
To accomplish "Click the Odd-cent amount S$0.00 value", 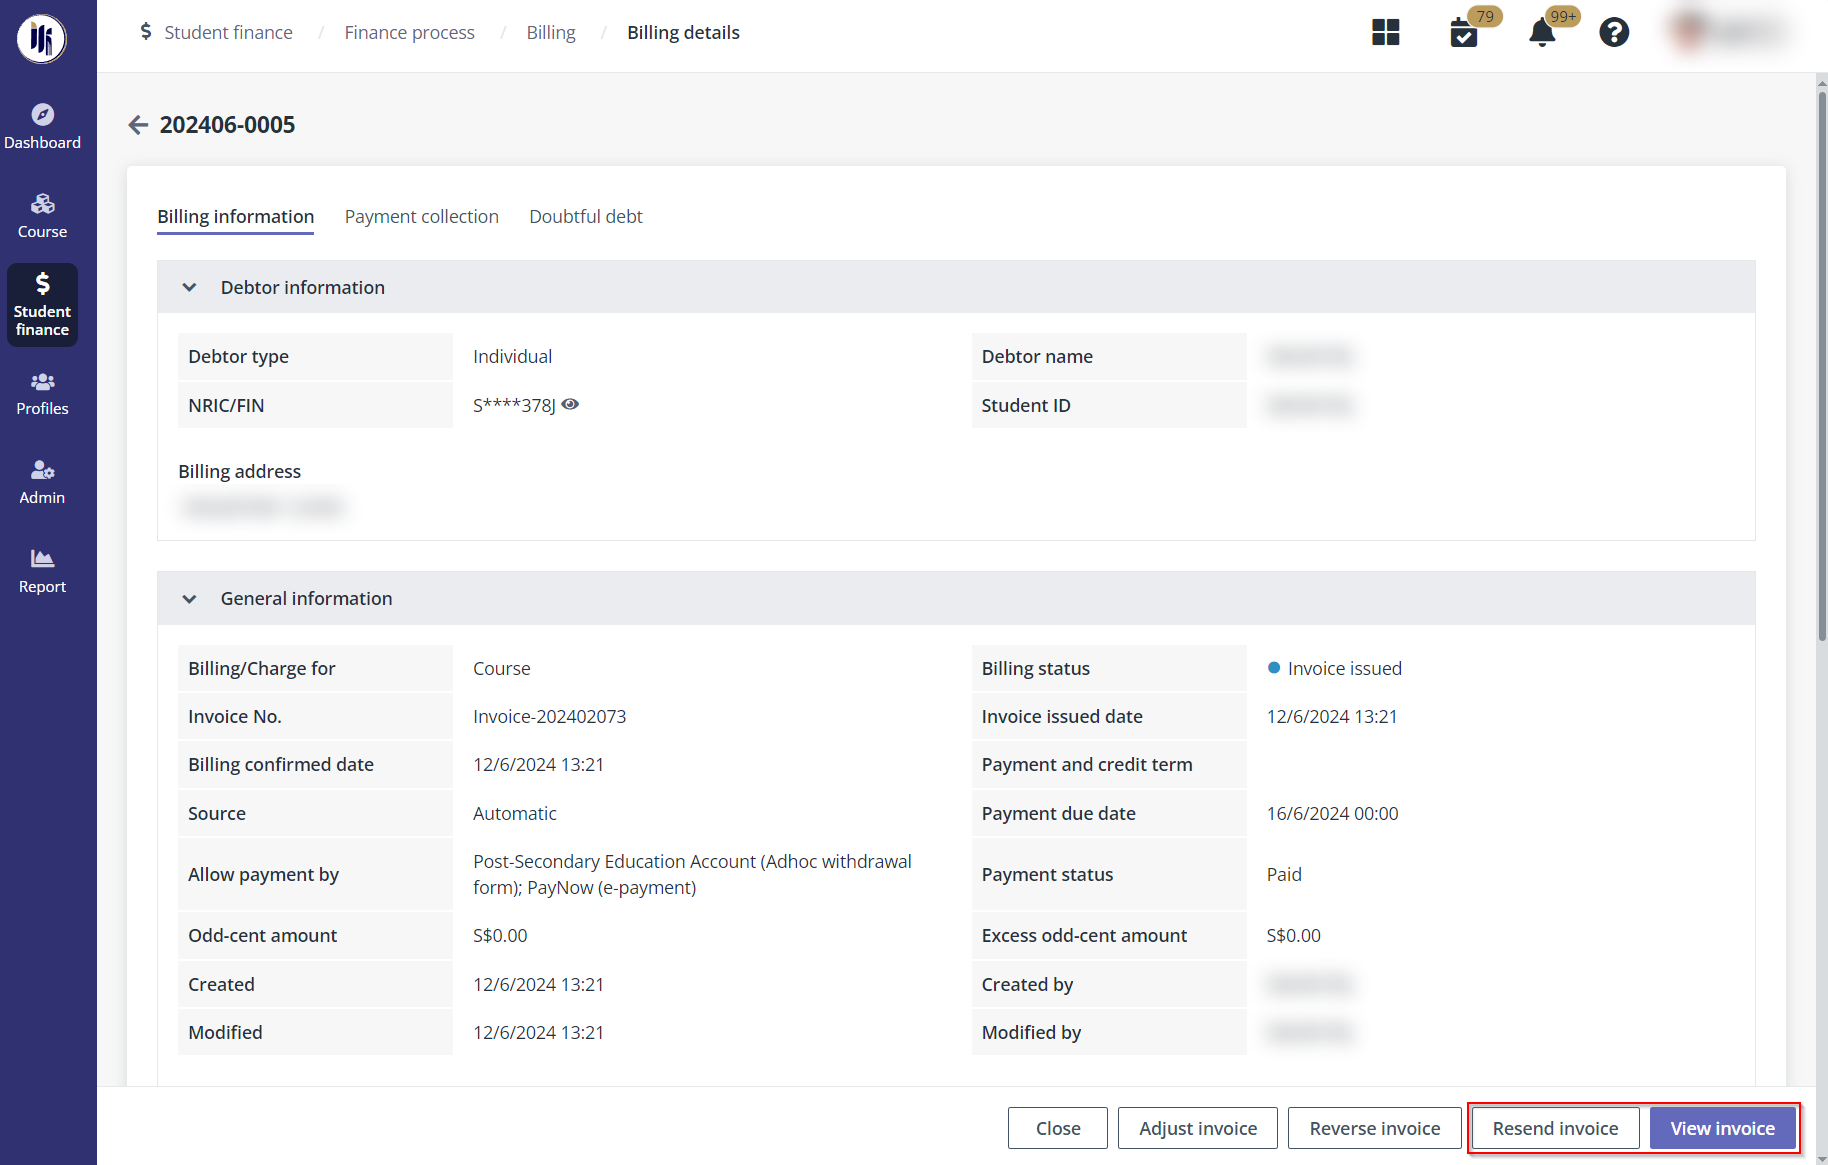I will coord(500,936).
